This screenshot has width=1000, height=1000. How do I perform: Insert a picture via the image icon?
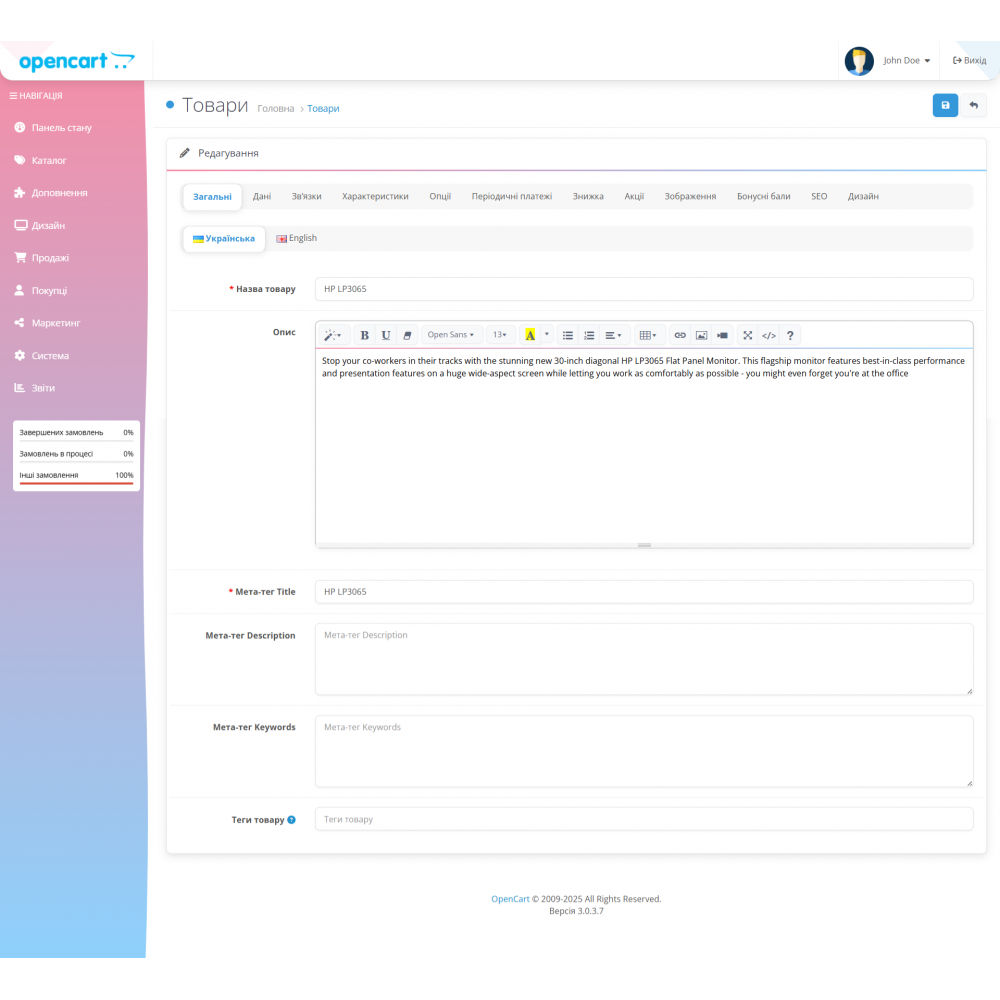click(x=701, y=335)
